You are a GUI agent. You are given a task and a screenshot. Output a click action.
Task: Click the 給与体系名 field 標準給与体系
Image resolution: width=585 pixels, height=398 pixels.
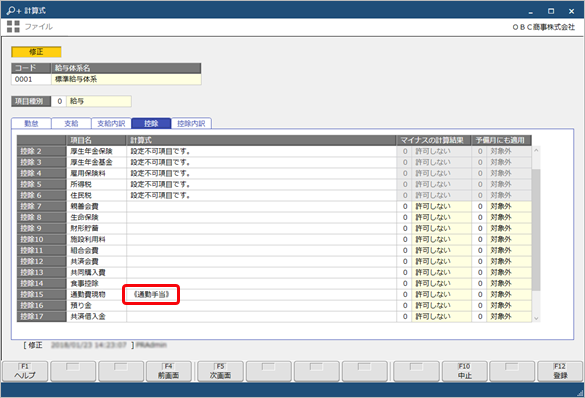click(126, 79)
